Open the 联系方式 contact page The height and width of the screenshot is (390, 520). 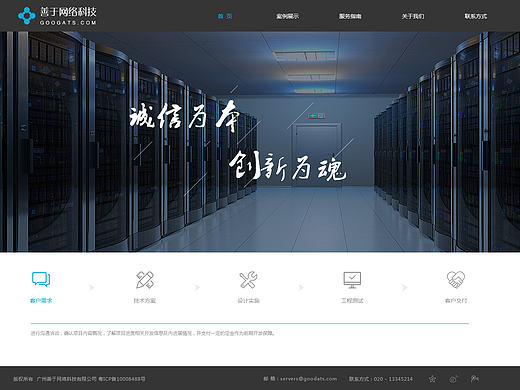click(x=476, y=16)
